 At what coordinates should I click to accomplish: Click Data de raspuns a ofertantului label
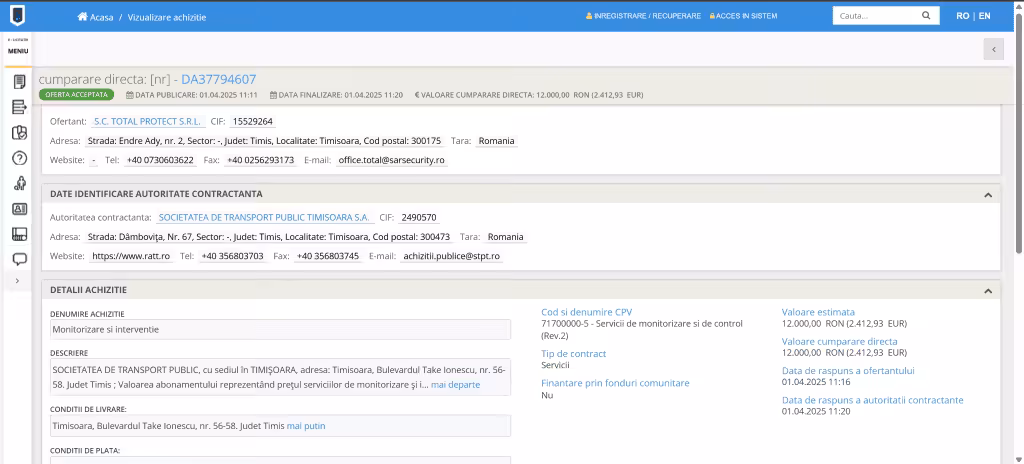pos(848,371)
